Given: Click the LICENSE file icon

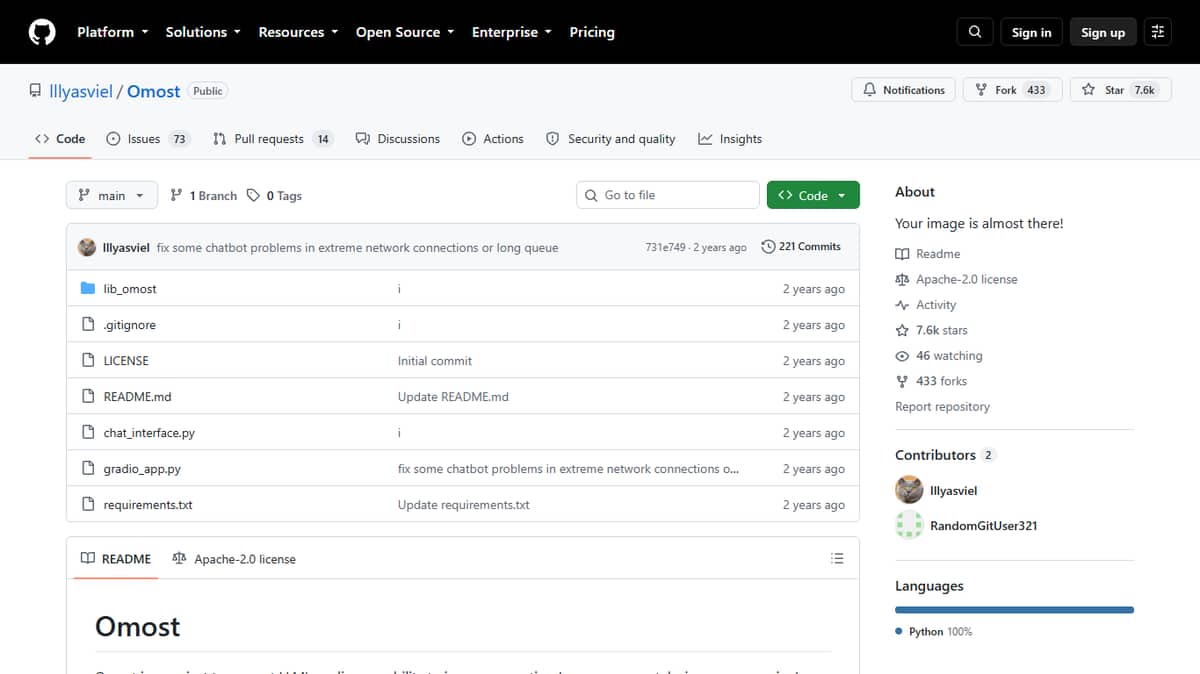Looking at the screenshot, I should tap(88, 361).
